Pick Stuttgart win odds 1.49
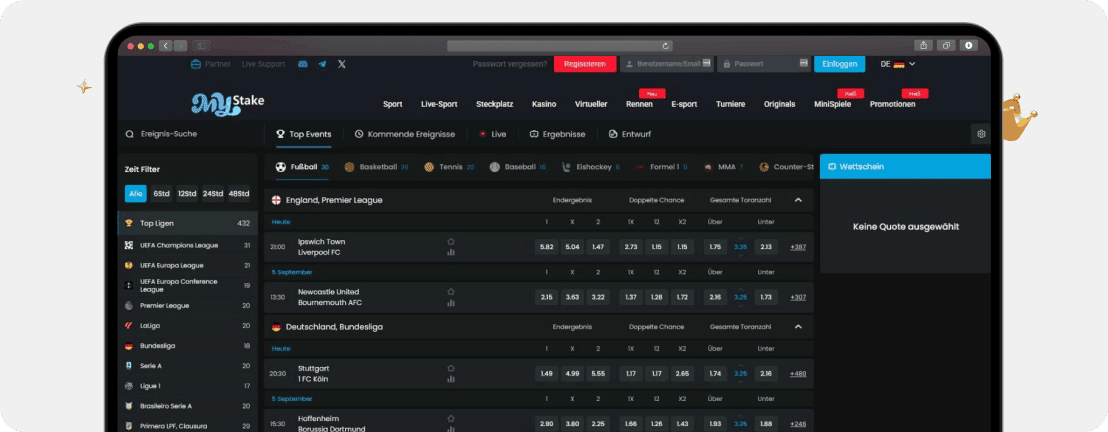 tap(546, 374)
